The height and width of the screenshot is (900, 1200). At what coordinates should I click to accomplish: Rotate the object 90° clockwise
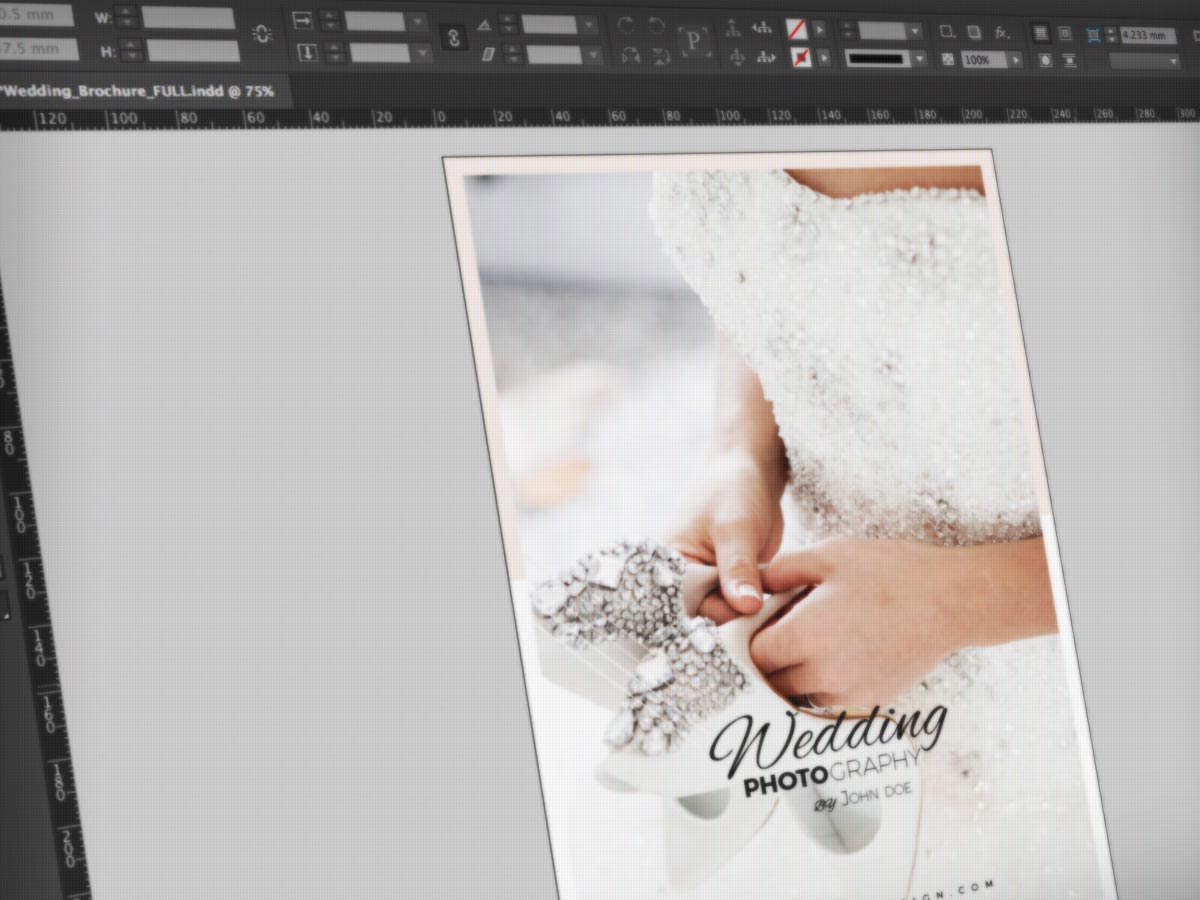tap(626, 26)
